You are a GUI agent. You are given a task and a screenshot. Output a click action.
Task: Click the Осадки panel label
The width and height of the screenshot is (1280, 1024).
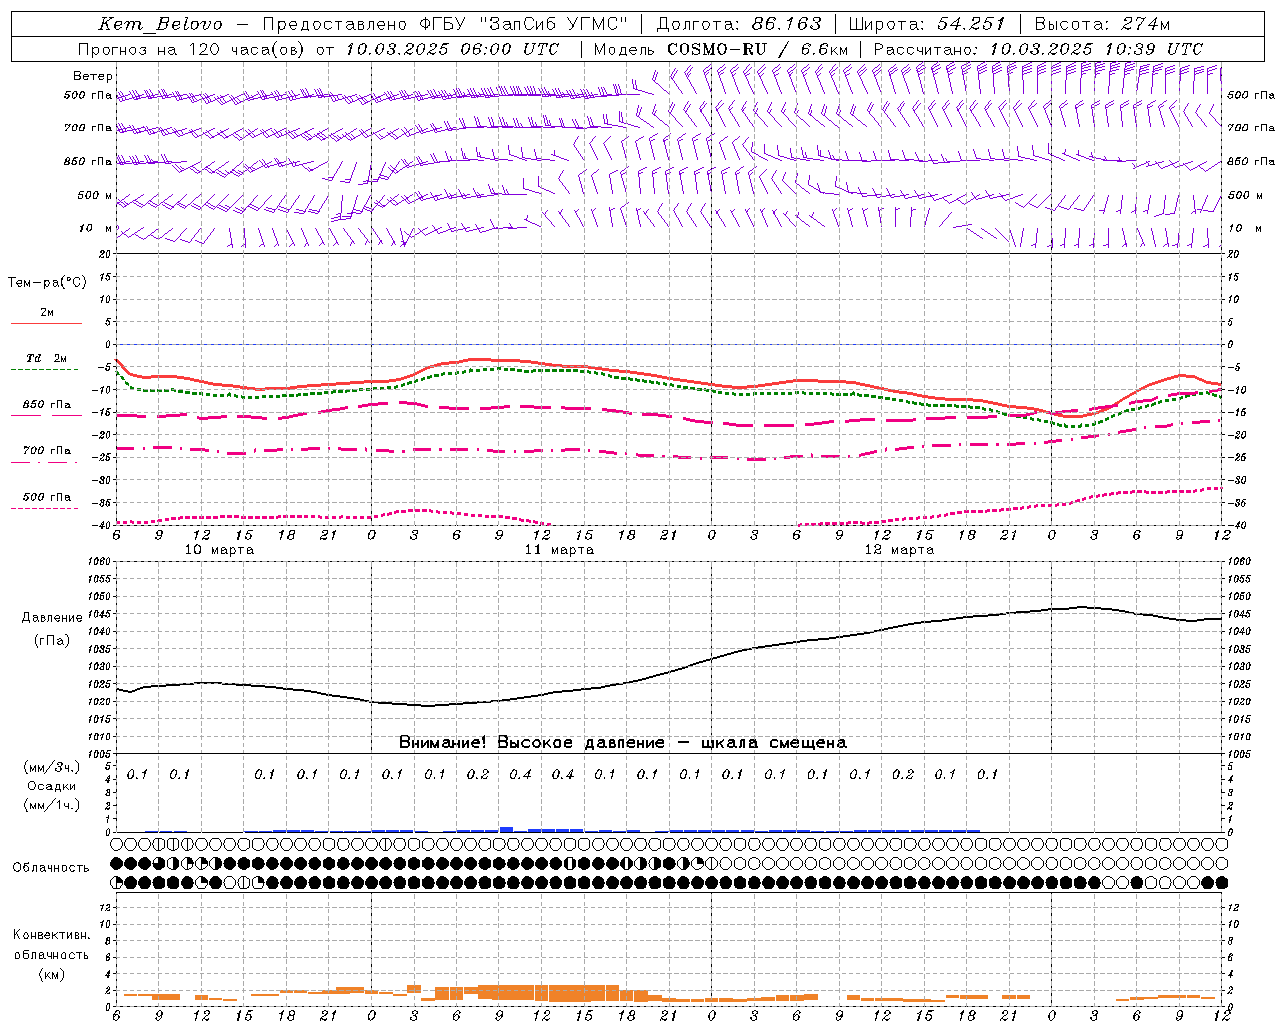click(52, 786)
